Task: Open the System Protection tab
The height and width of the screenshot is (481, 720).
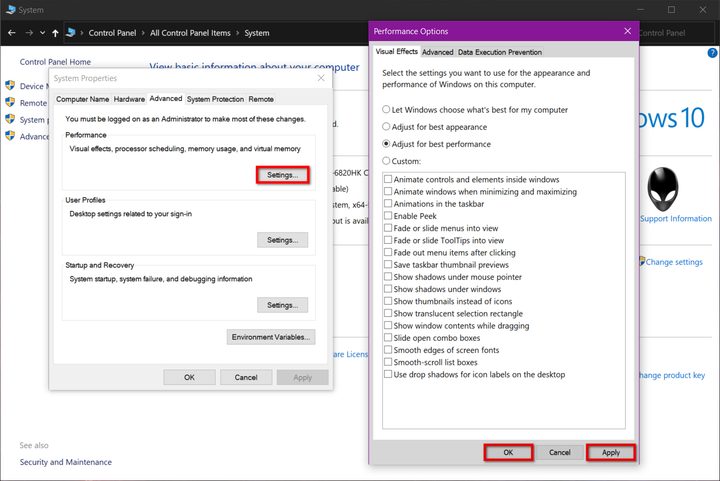Action: pyautogui.click(x=215, y=99)
